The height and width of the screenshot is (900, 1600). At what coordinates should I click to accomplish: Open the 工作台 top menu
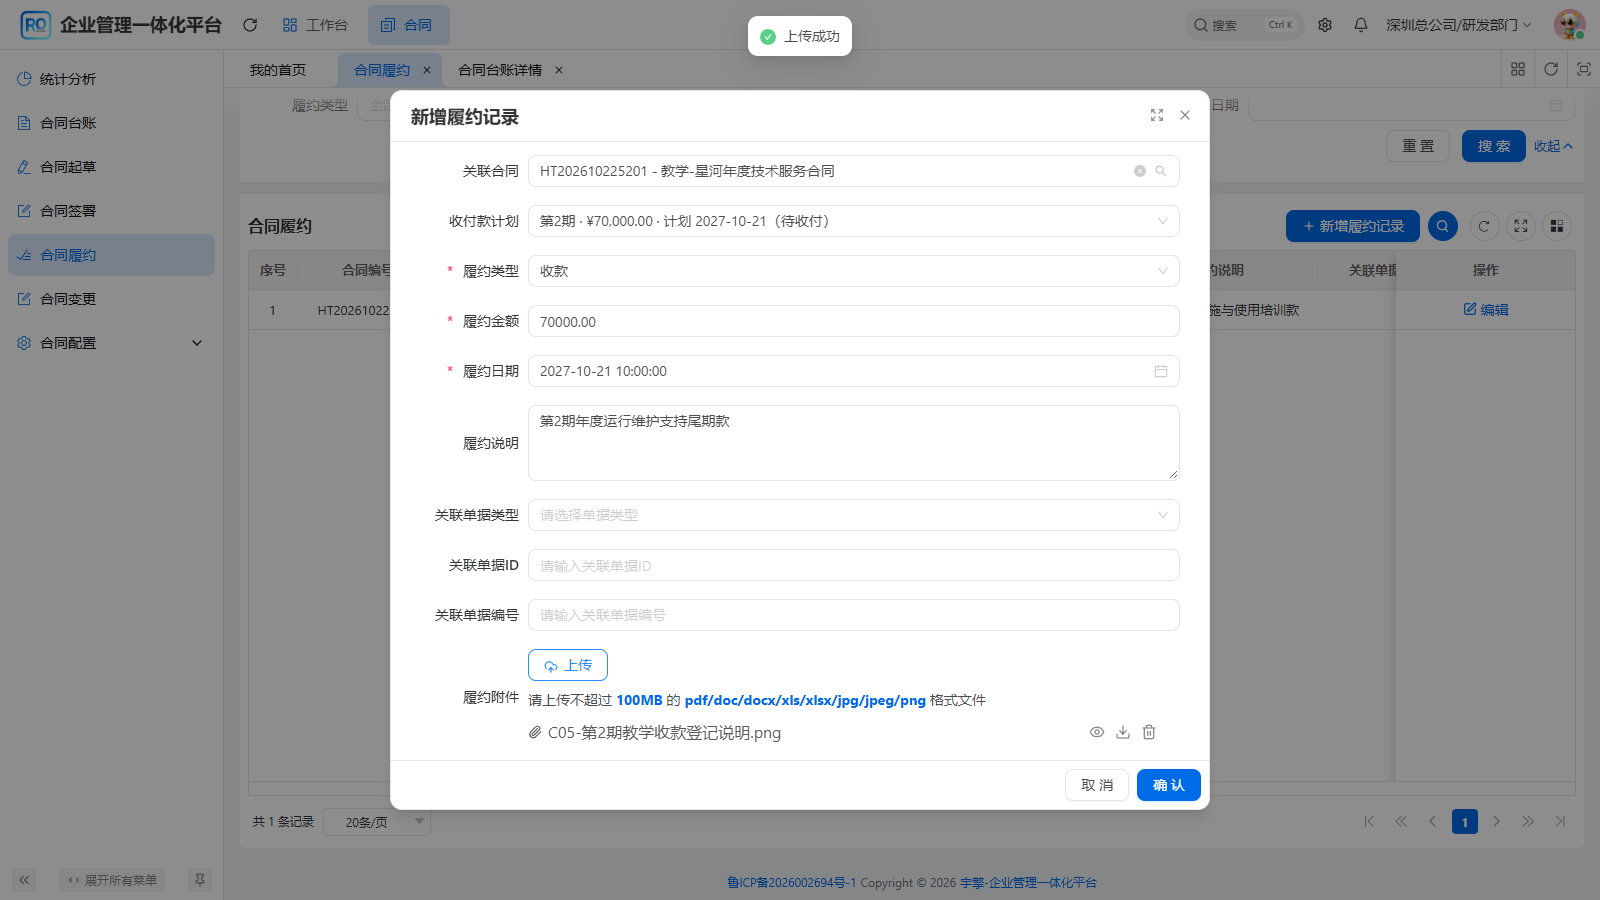coord(315,25)
